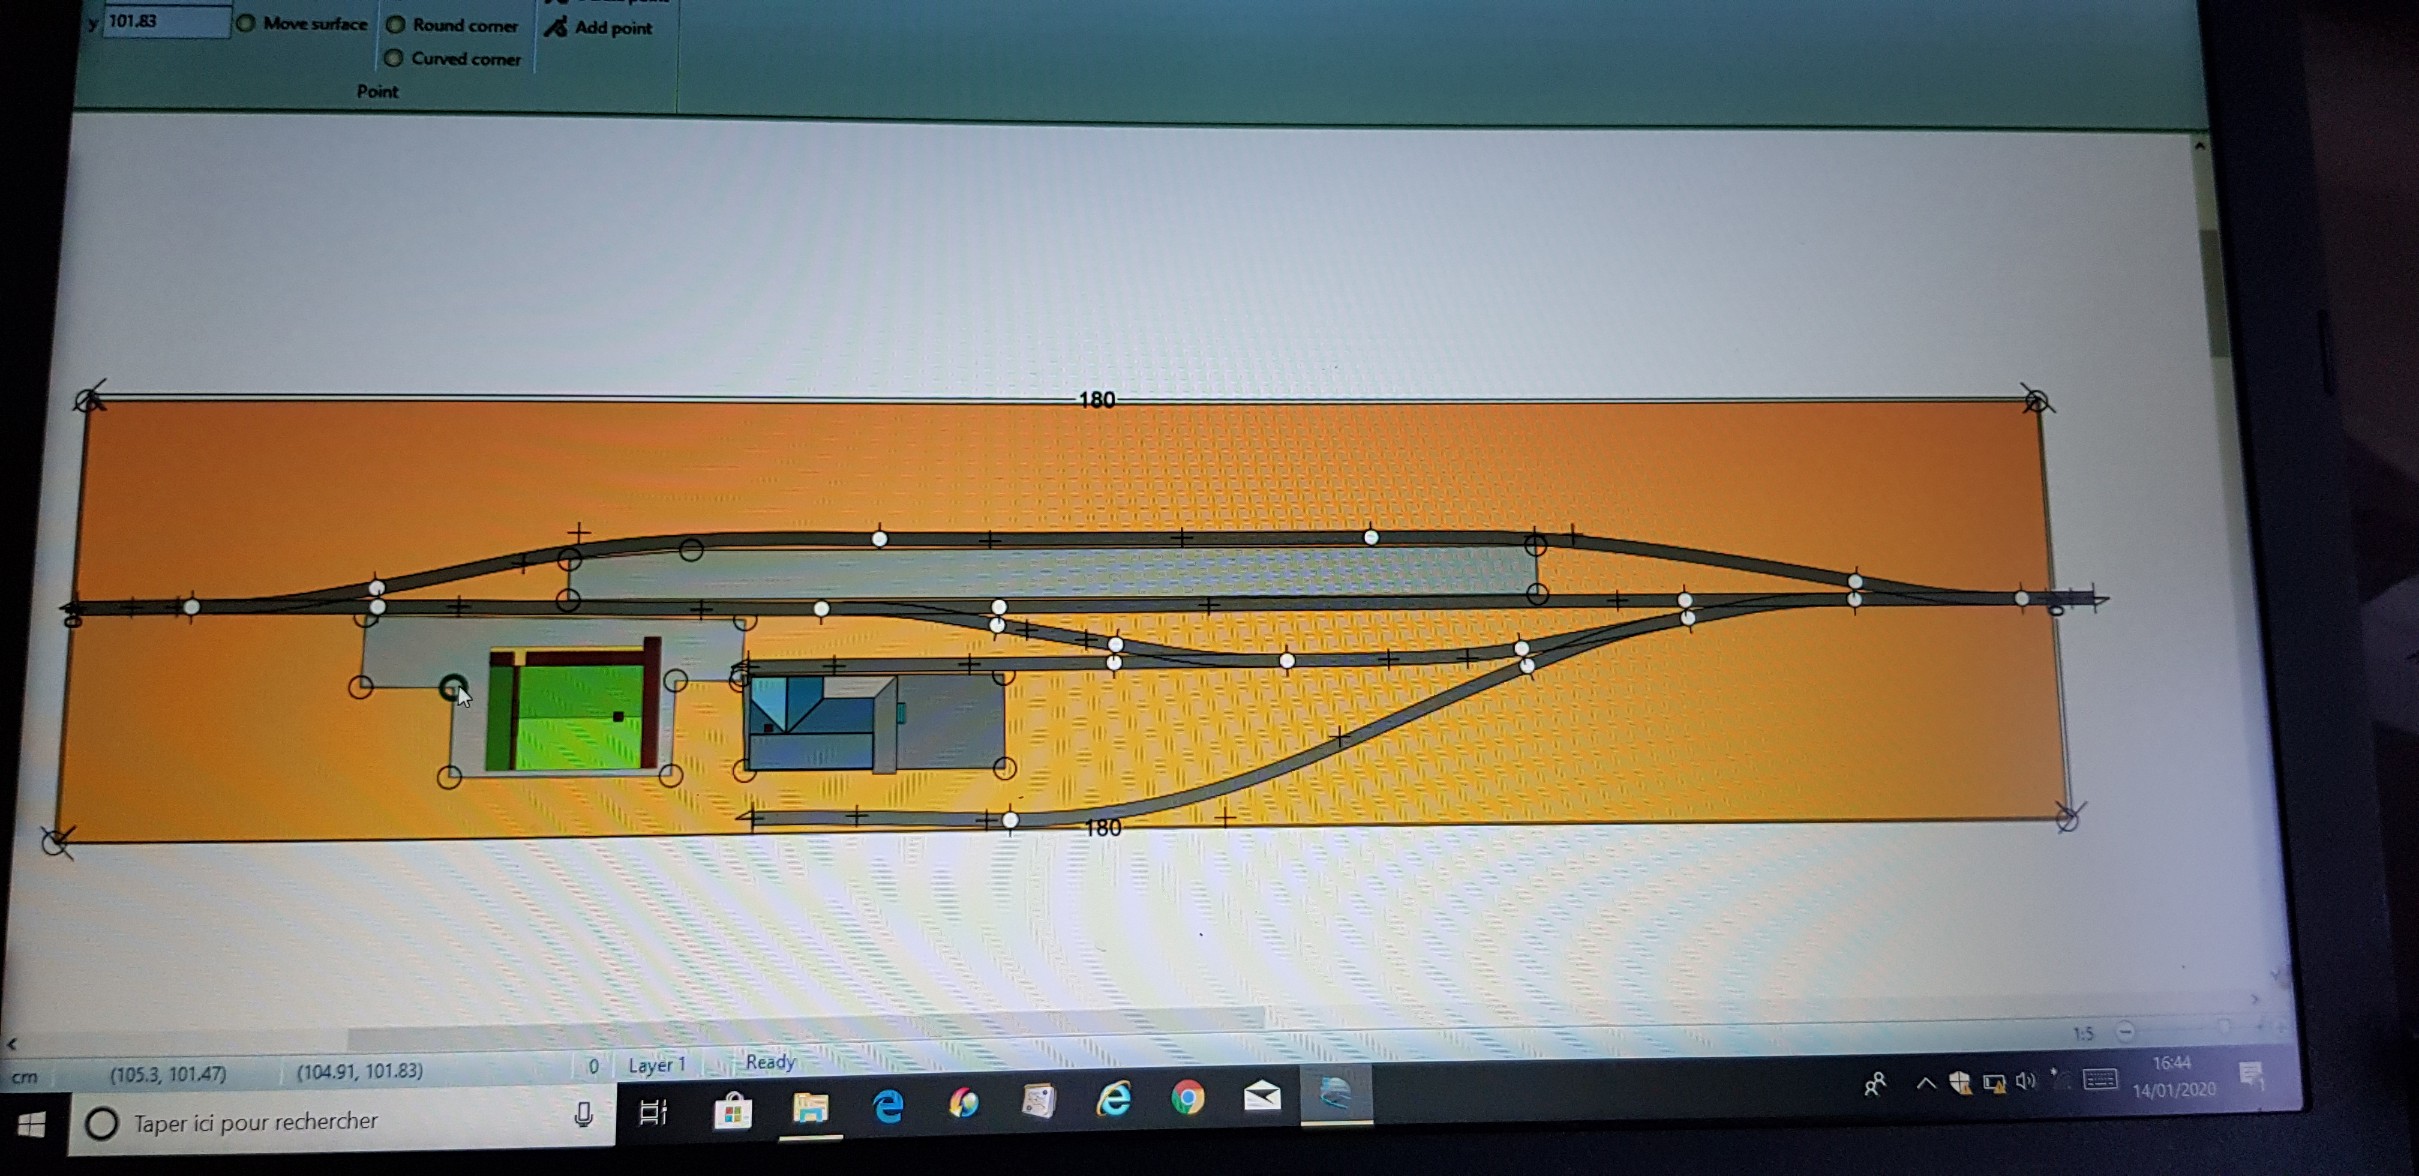Click the Layer 1 status bar entry
The width and height of the screenshot is (2419, 1176).
(x=657, y=1065)
